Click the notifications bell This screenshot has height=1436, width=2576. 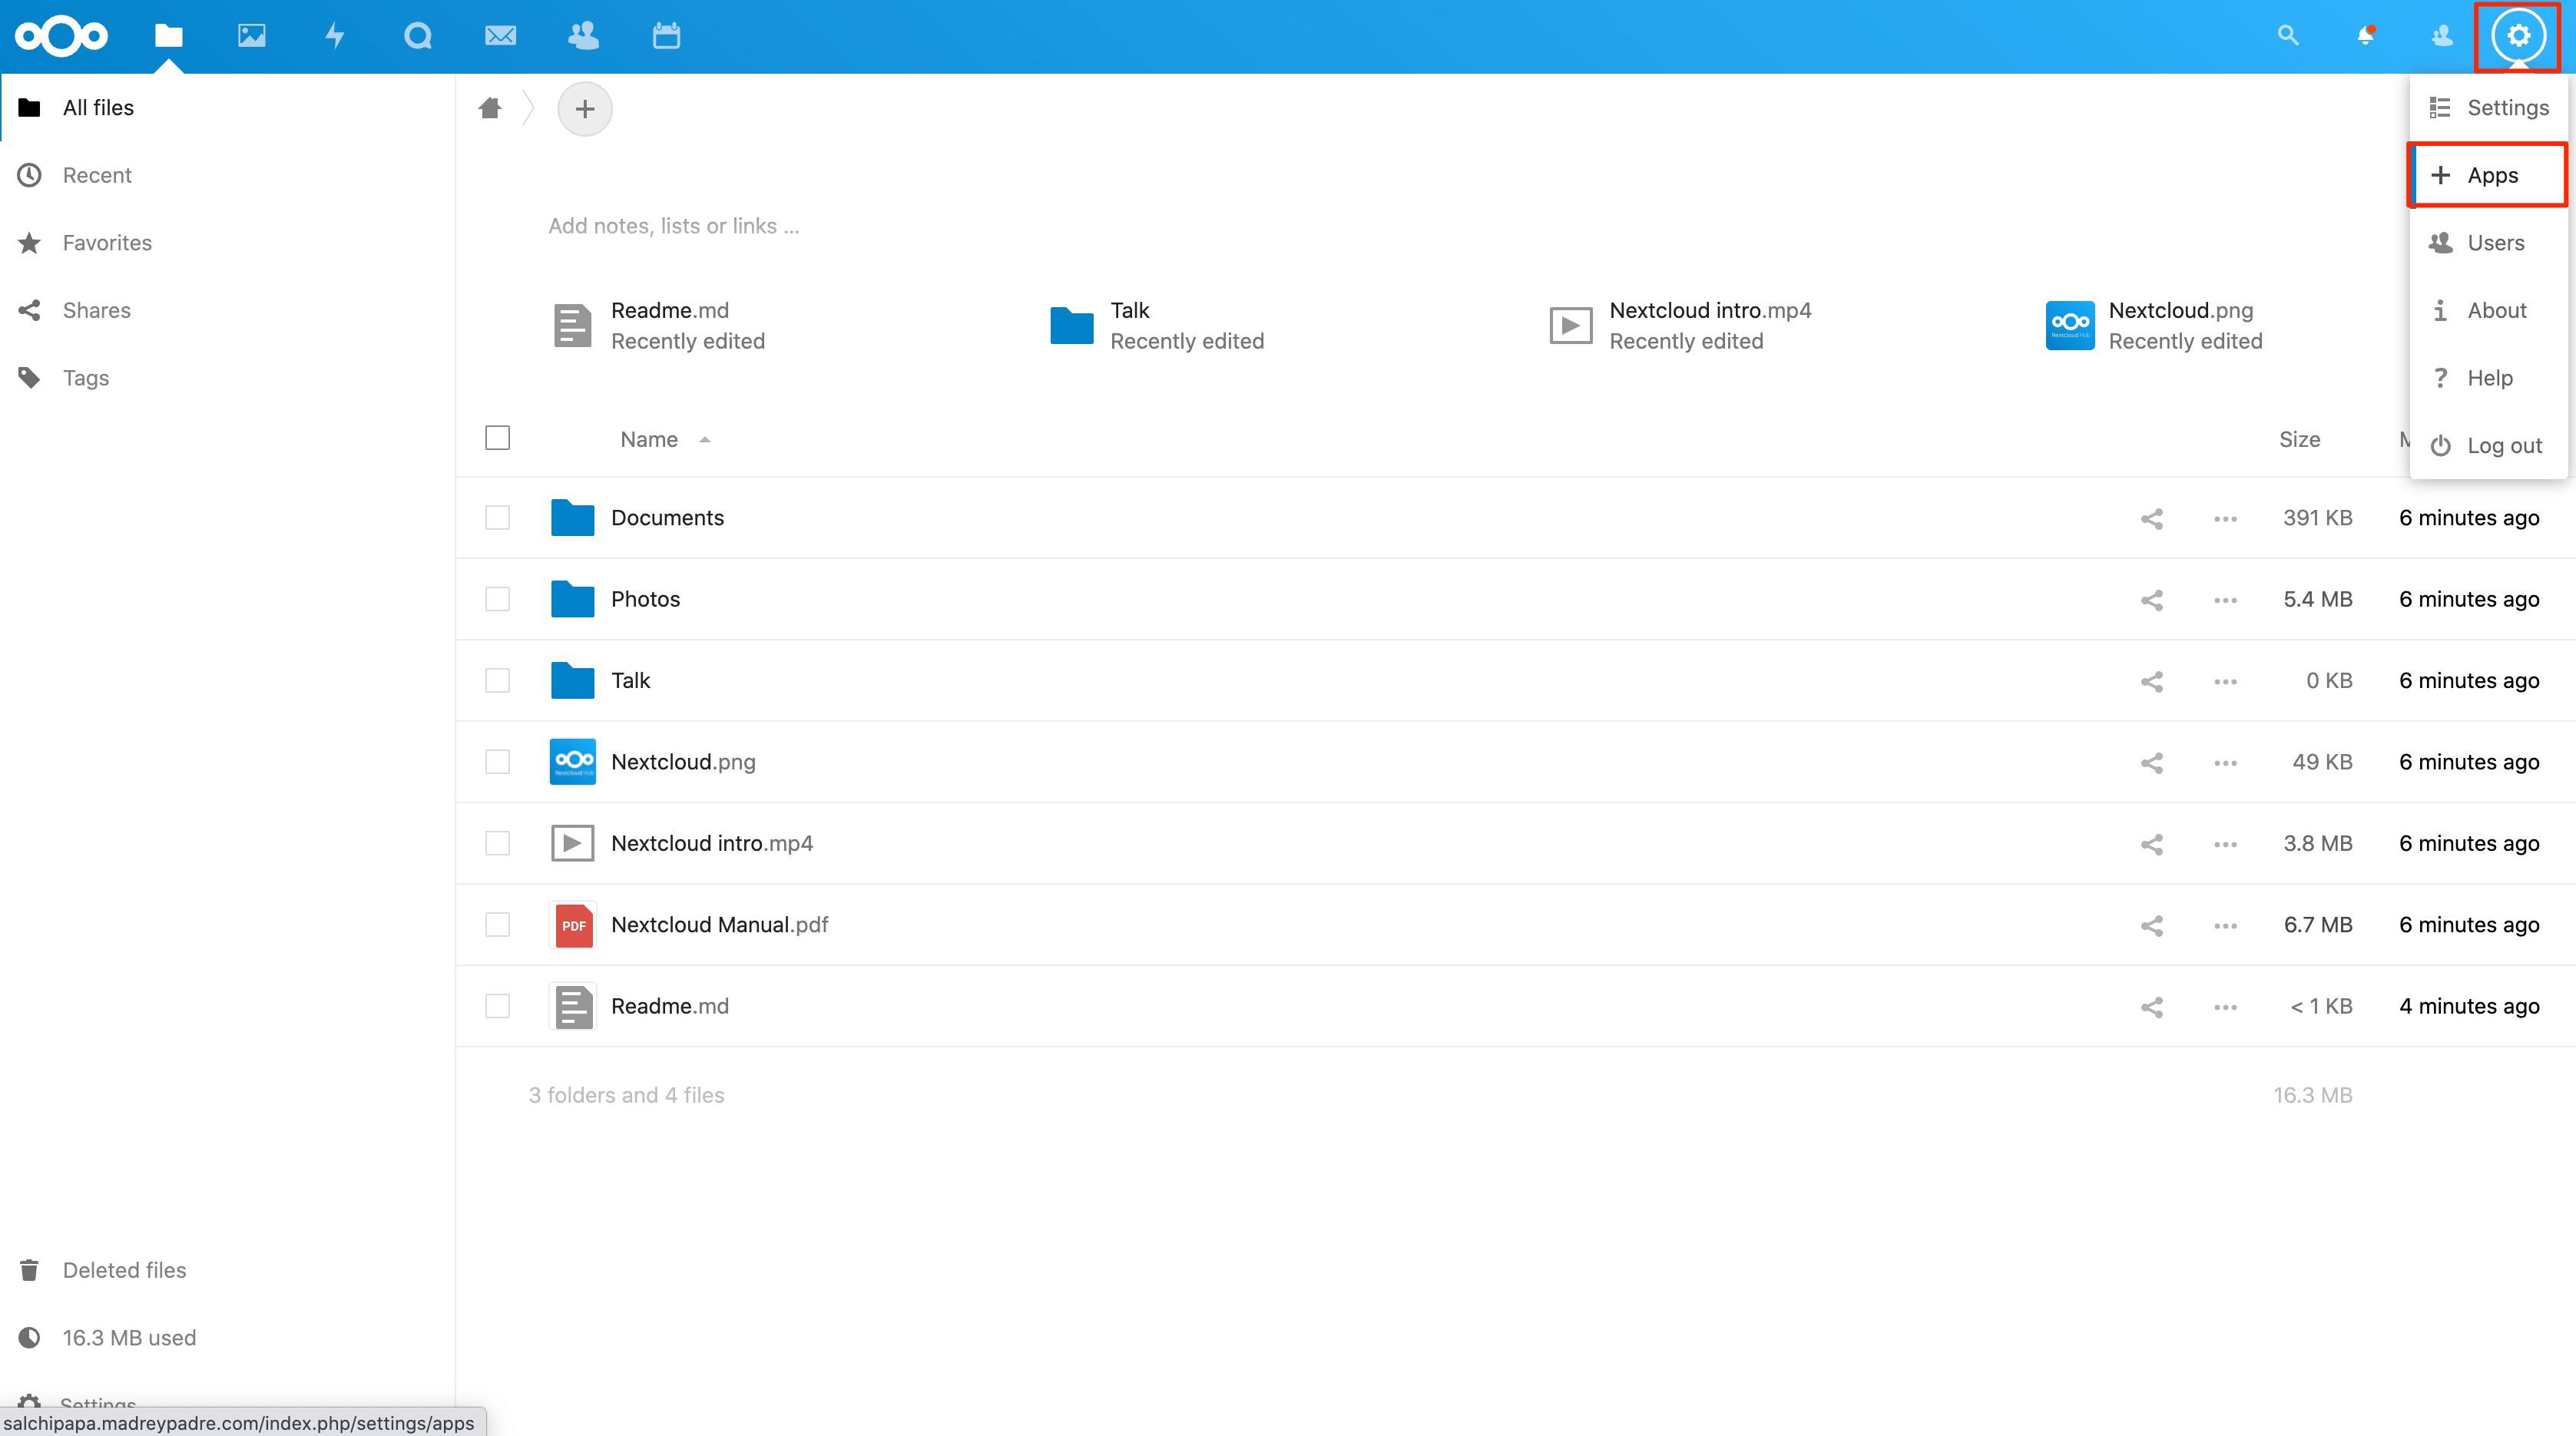pos(2365,36)
